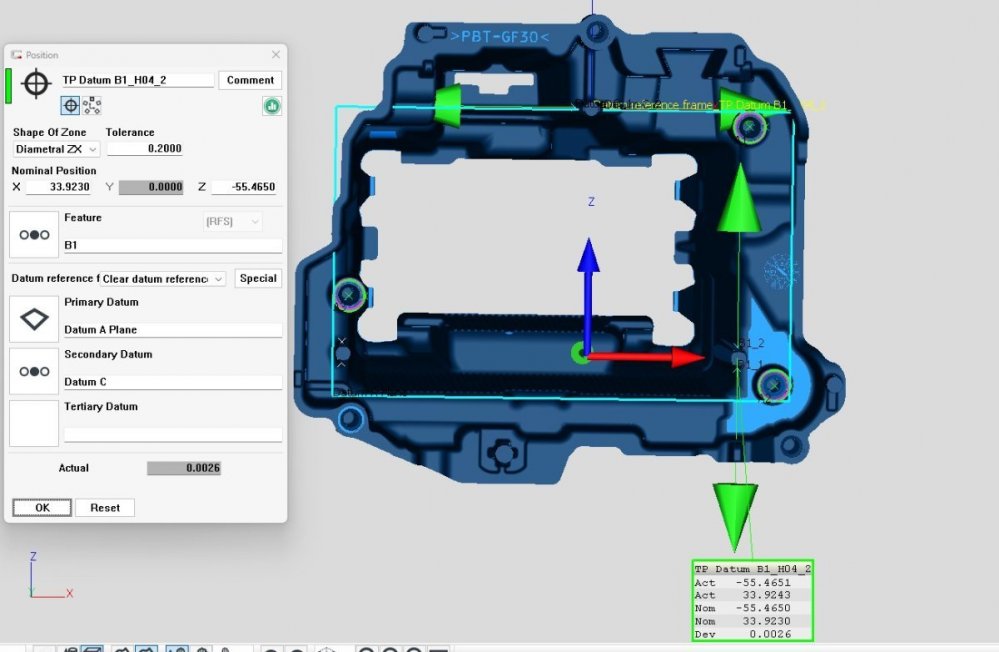Click the Primary Datum text field
This screenshot has height=652, width=999.
[x=173, y=330]
